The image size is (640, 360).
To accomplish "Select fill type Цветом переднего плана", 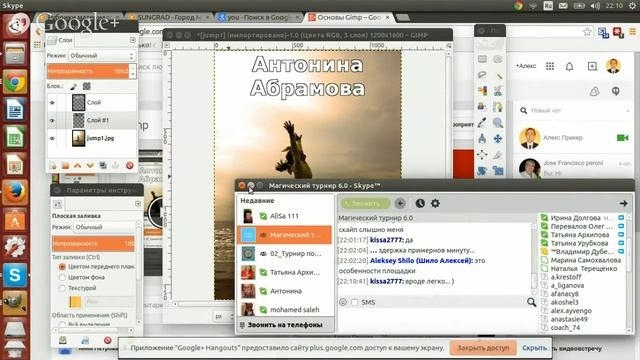I will pyautogui.click(x=62, y=267).
